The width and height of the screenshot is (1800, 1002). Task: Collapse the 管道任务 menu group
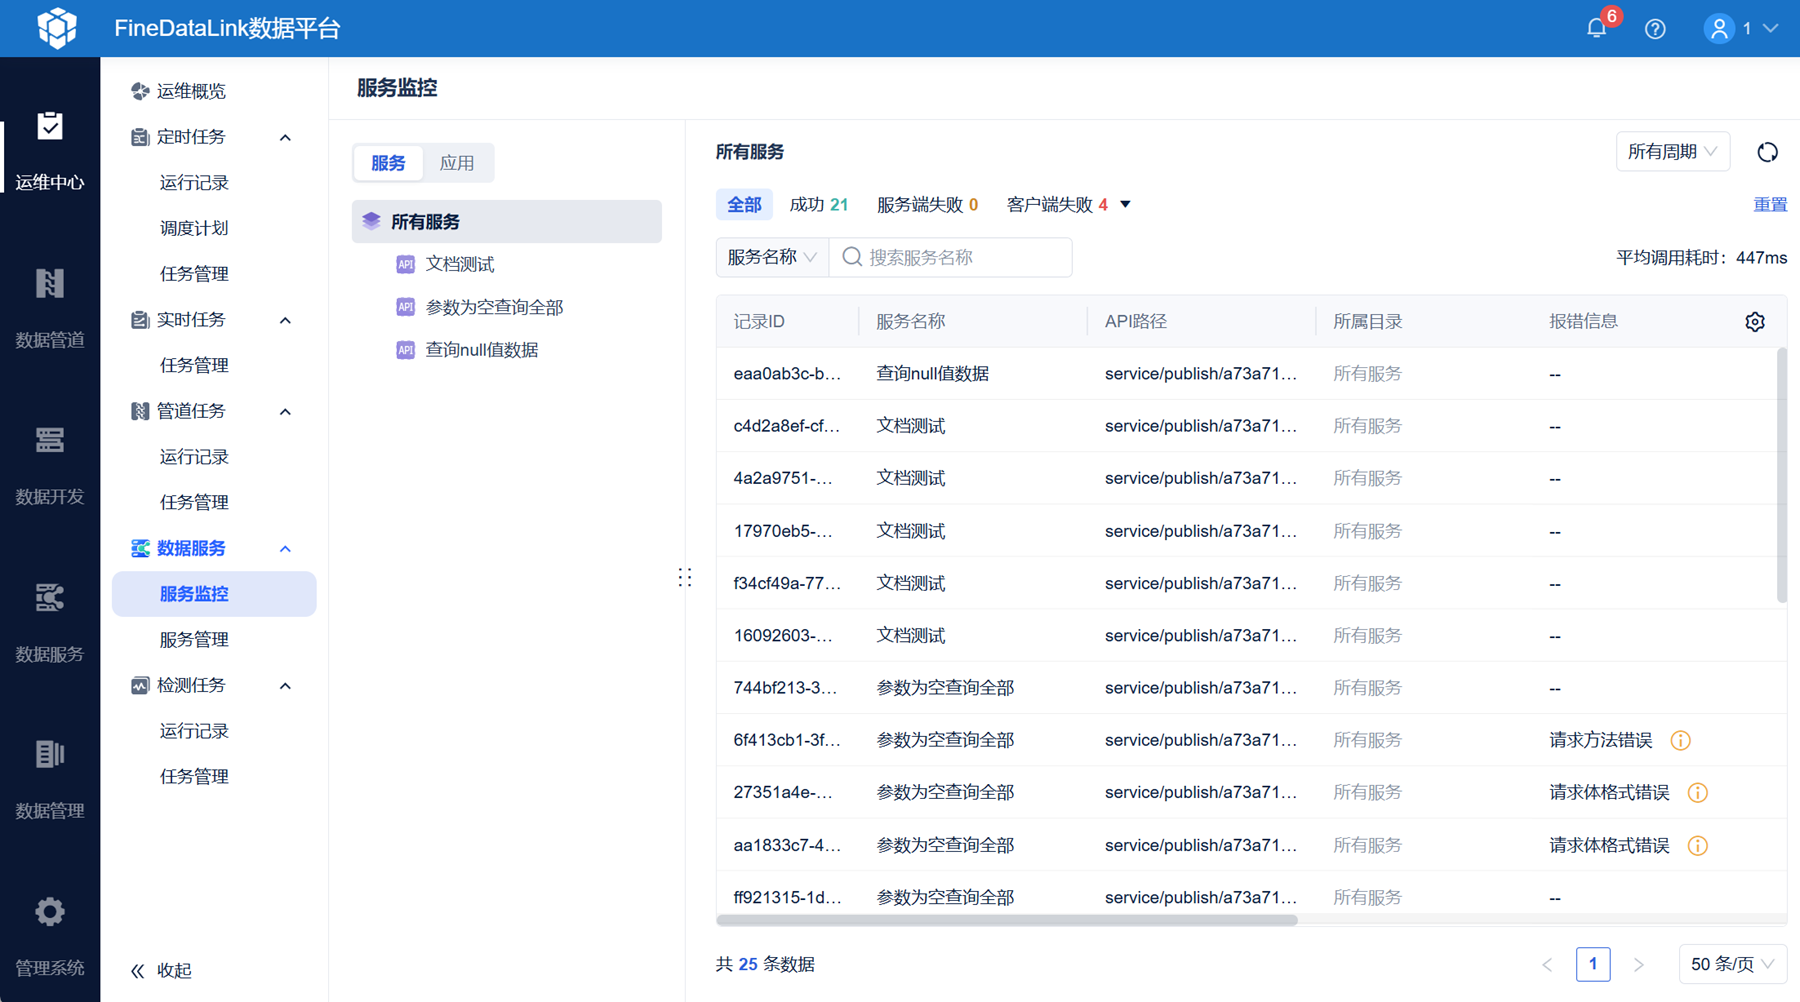click(285, 411)
